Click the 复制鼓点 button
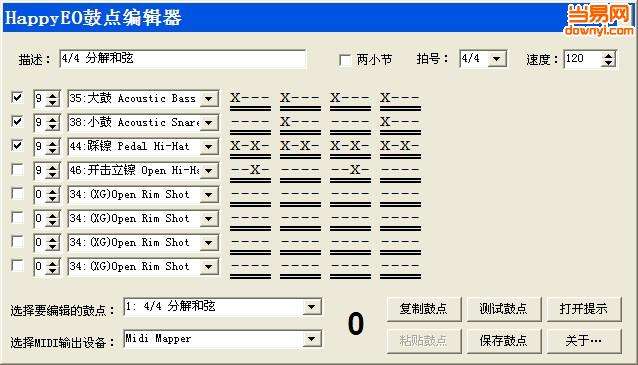638x365 pixels. click(x=424, y=309)
